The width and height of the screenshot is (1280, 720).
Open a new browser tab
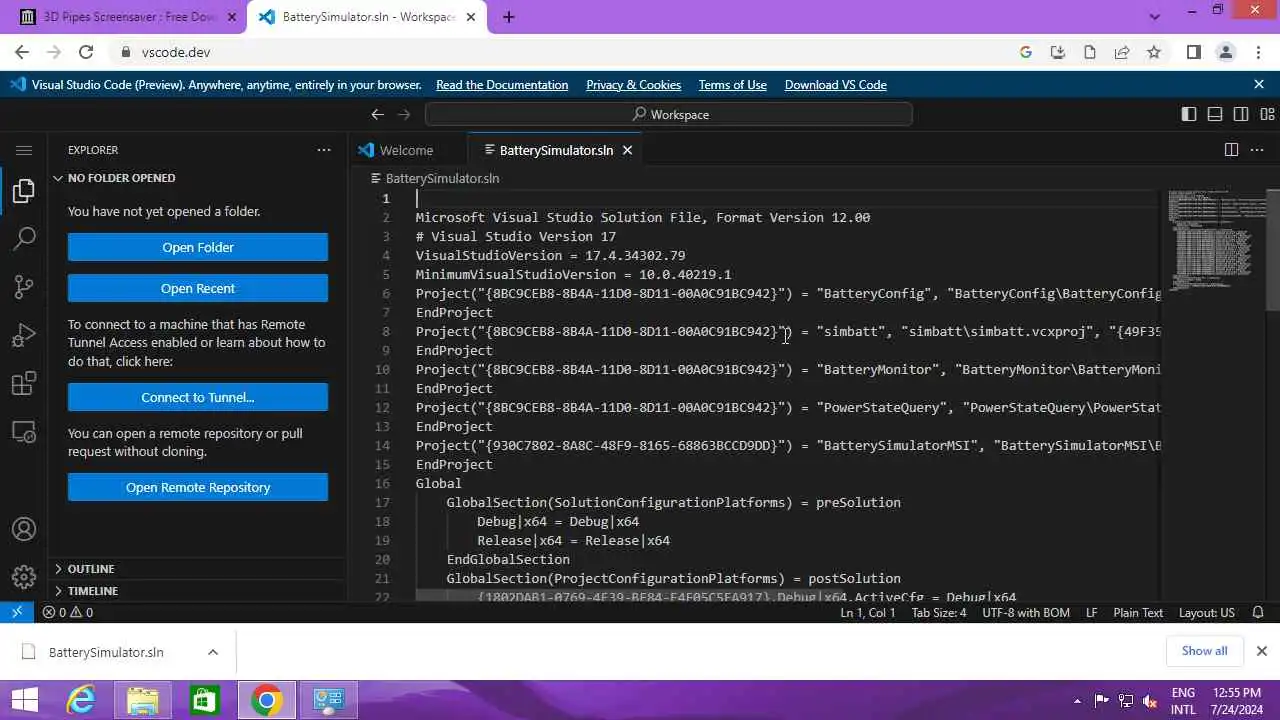point(509,17)
